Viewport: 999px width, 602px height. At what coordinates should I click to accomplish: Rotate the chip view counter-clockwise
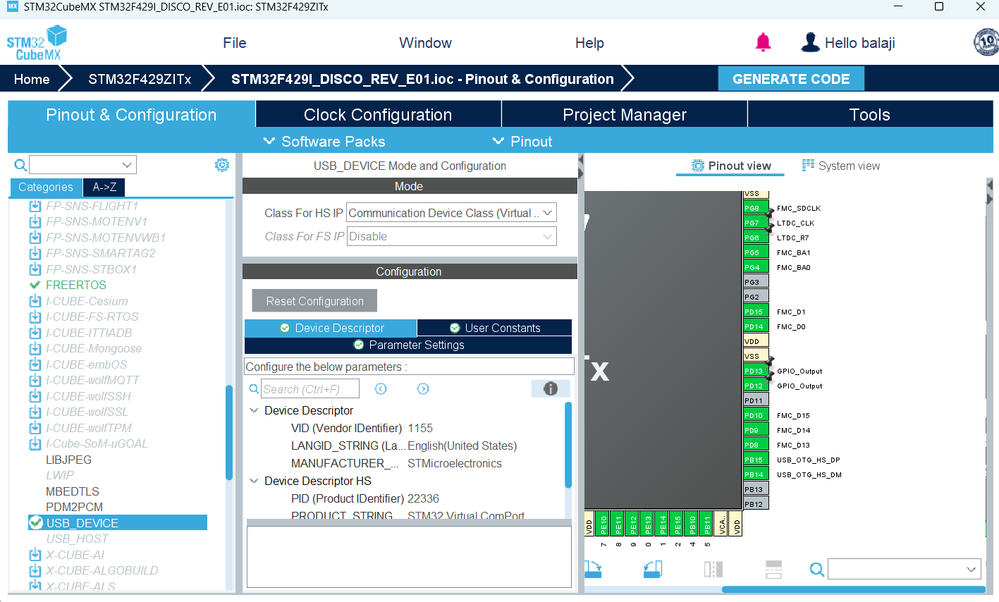652,569
